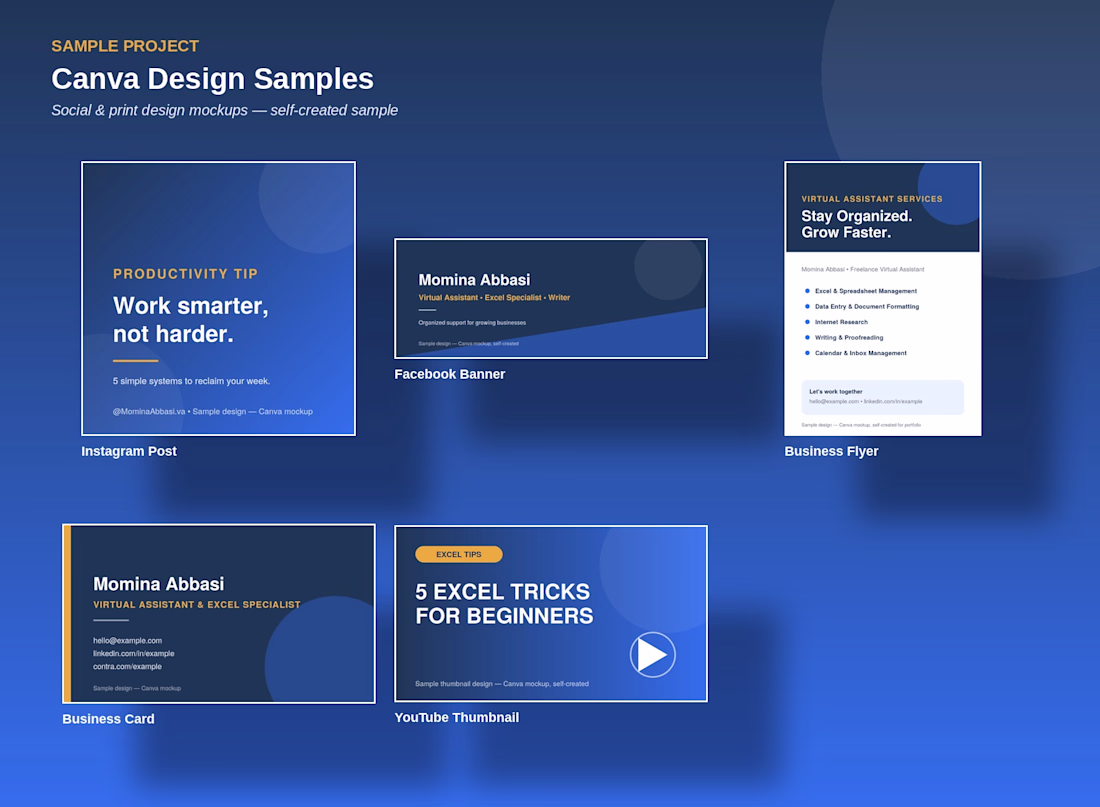
Task: Click 'Calendar & Inbox Management' flyer bullet
Action: click(861, 353)
